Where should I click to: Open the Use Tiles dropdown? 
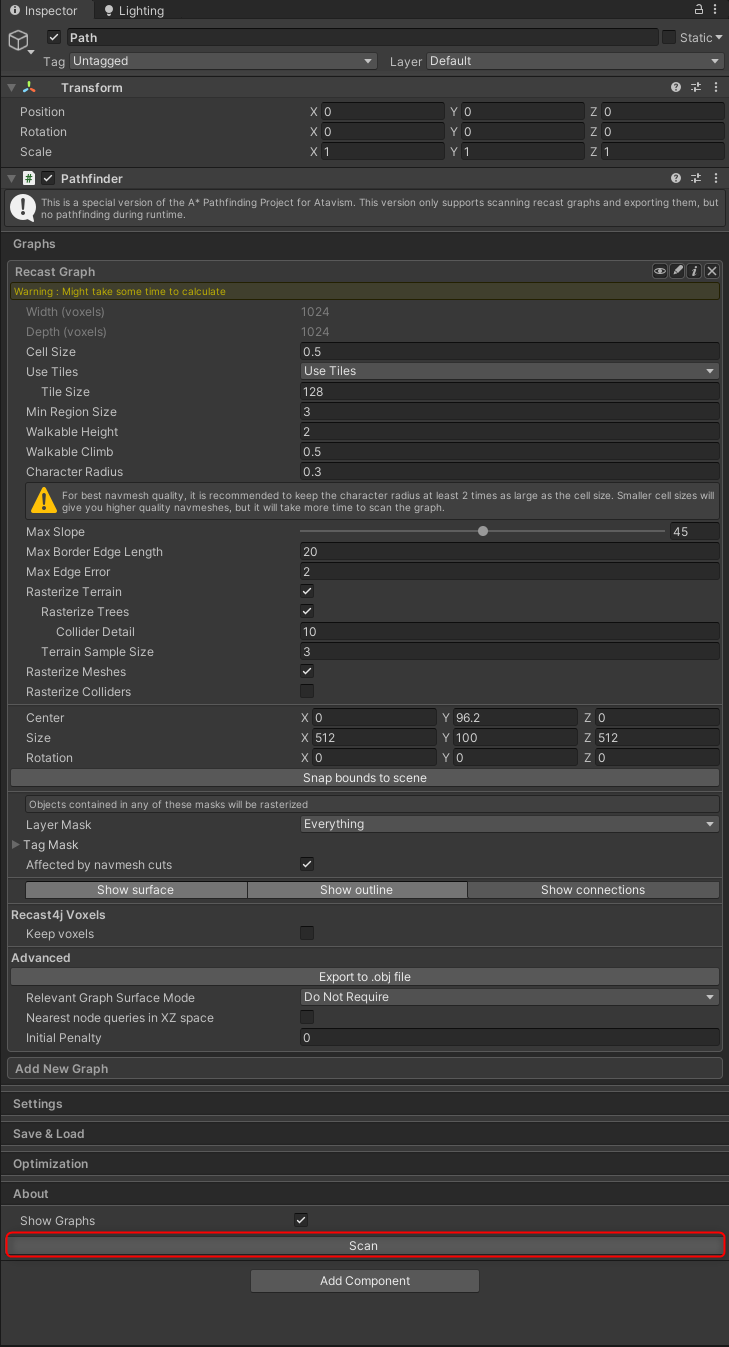tap(510, 371)
